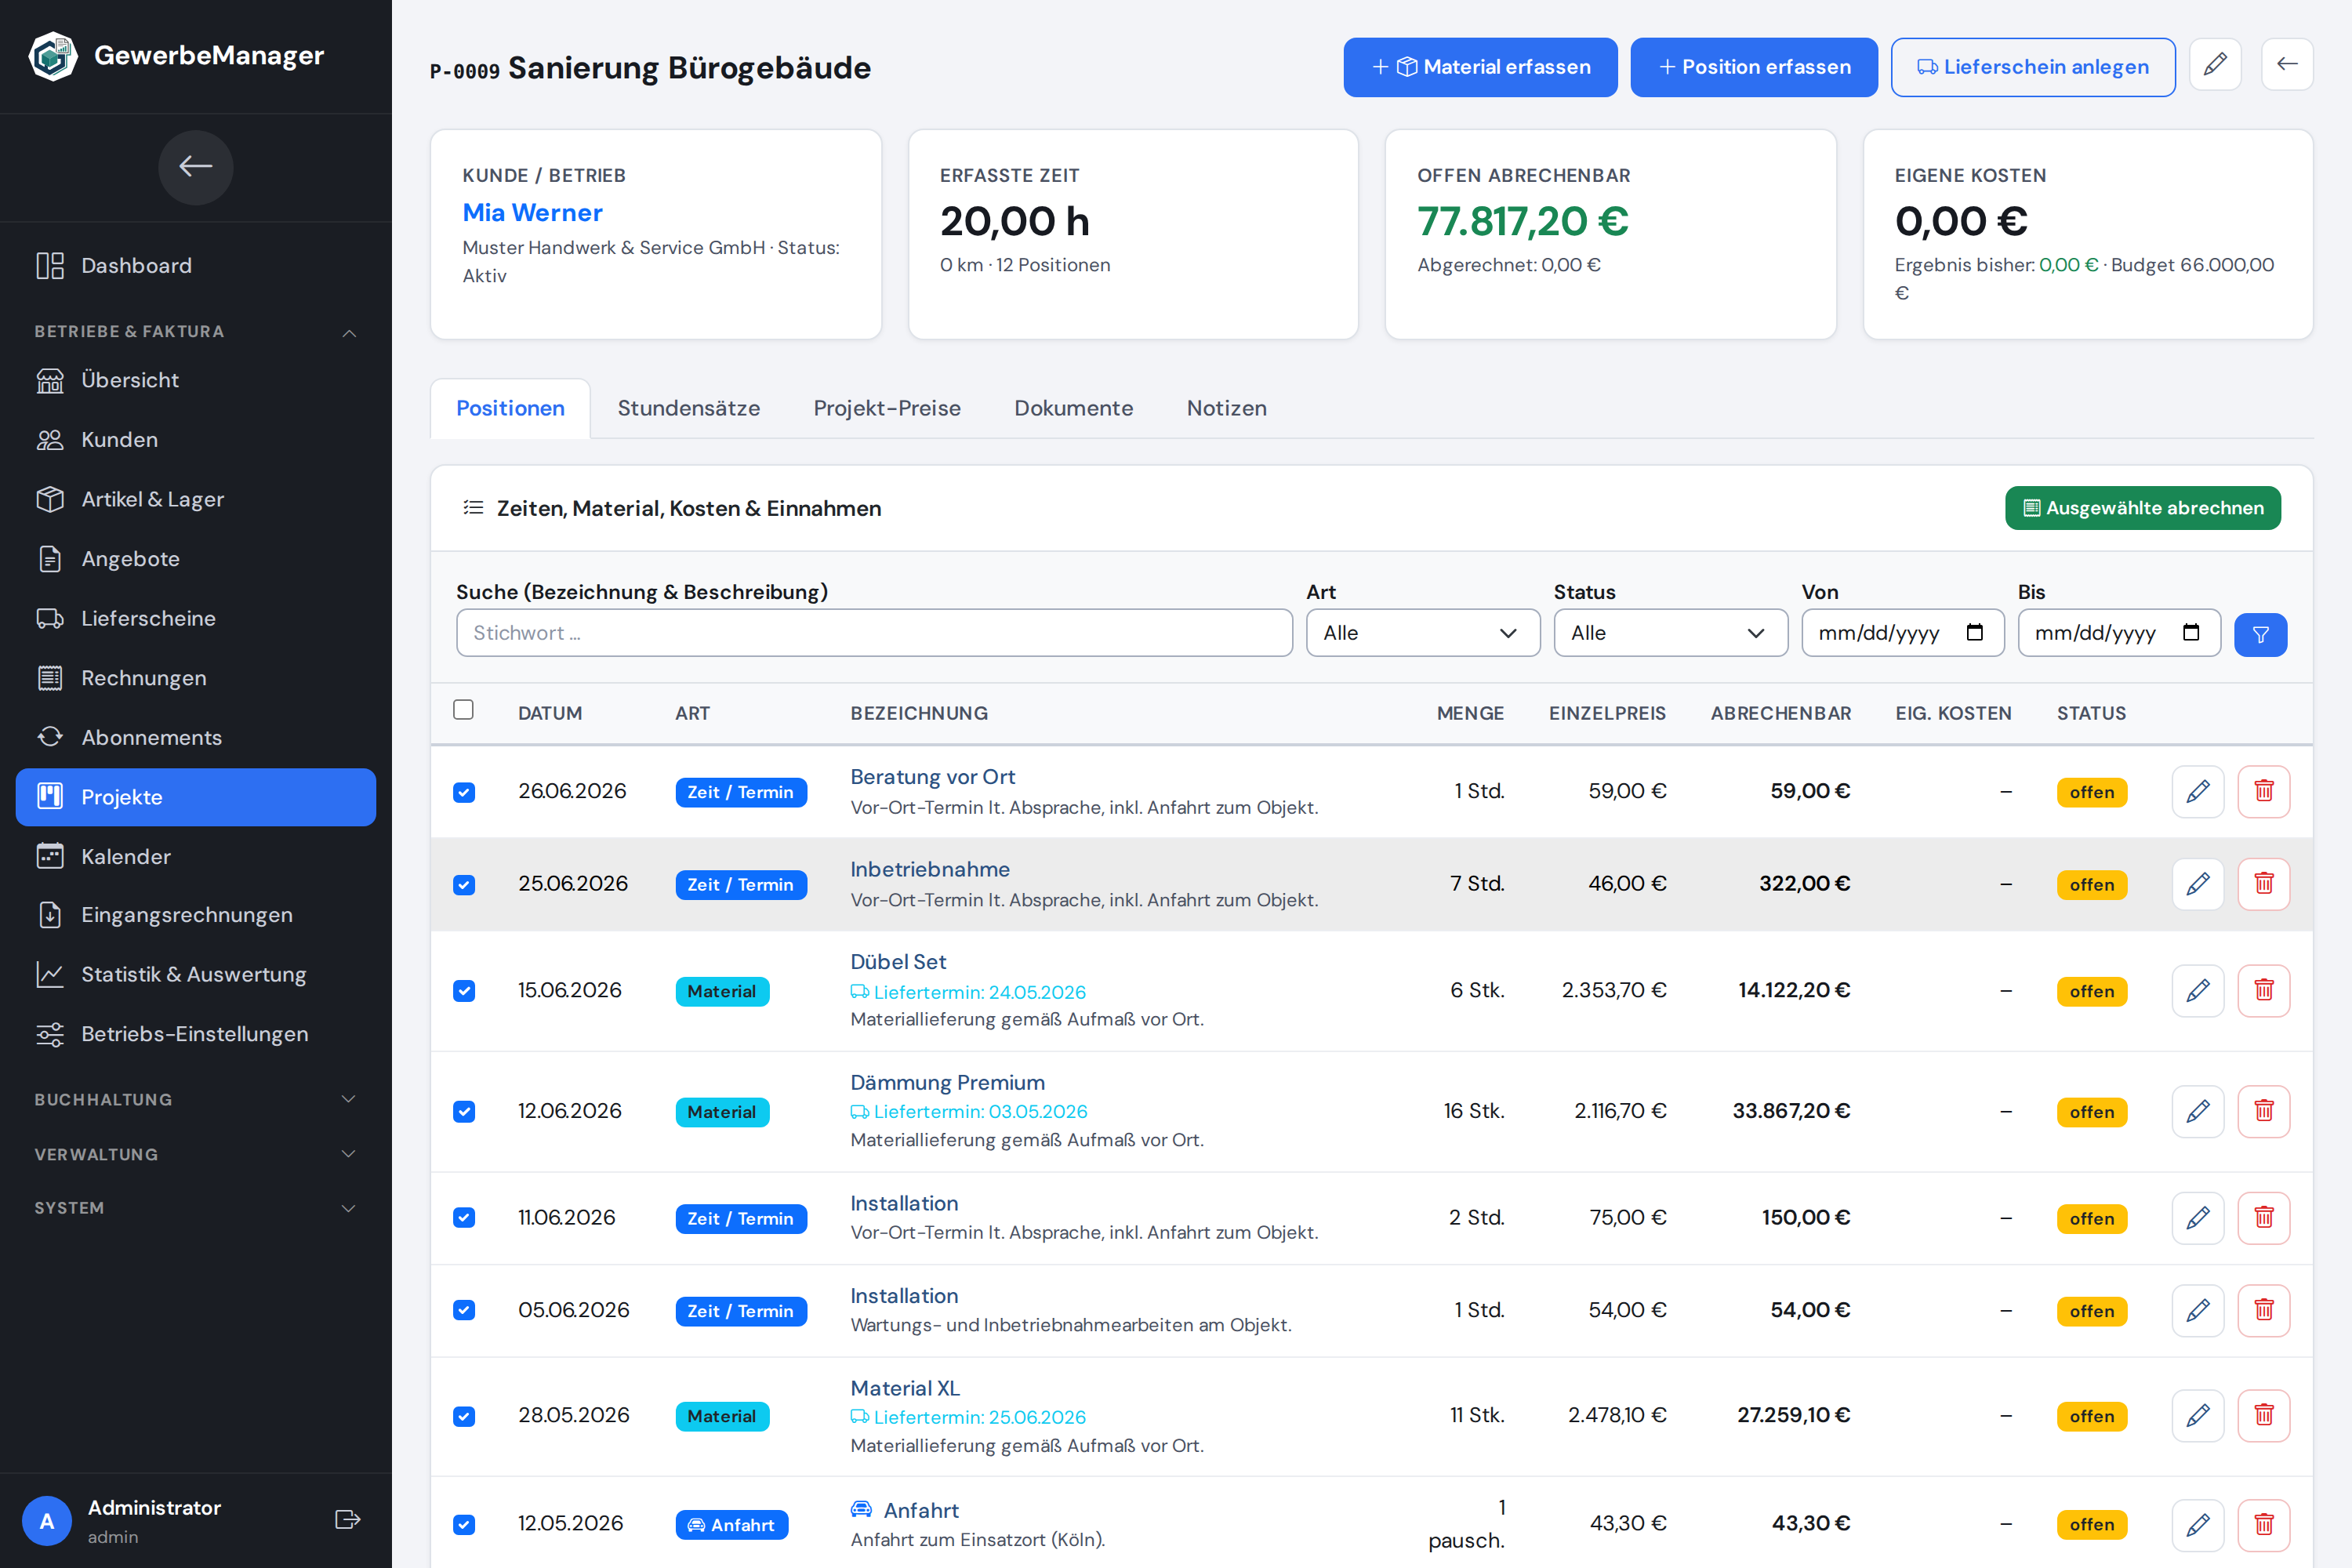Open Betriebs-Einstellungen in the sidebar
2352x1568 pixels.
(196, 1035)
